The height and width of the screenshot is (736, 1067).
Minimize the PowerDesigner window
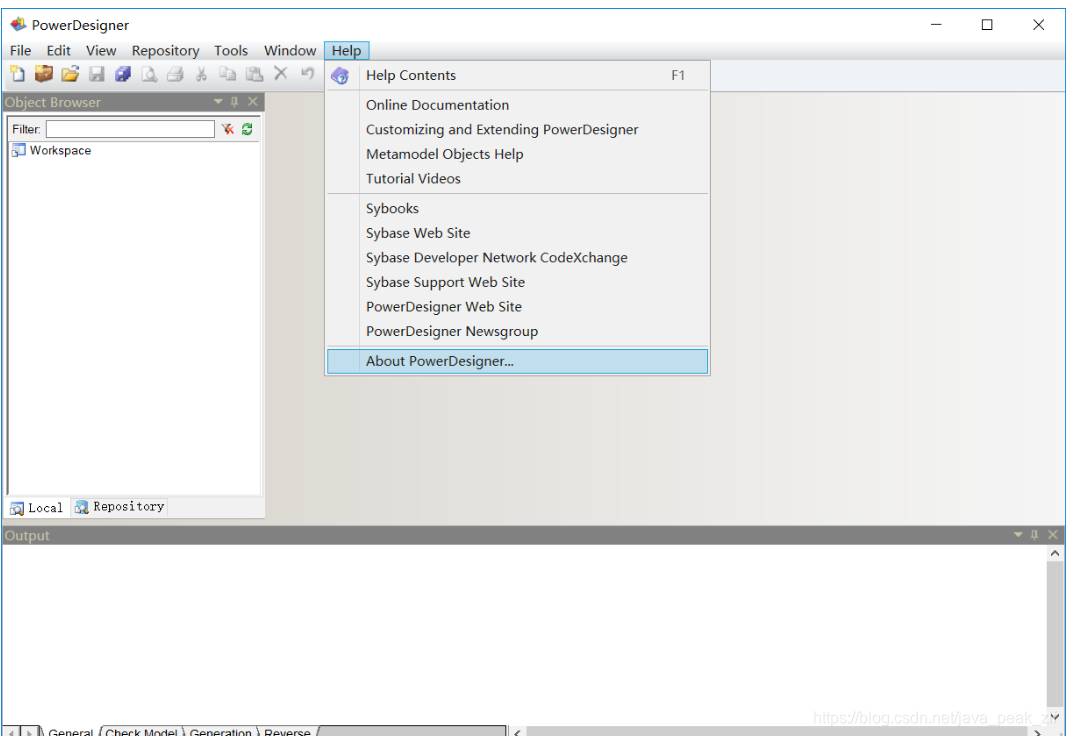click(936, 24)
